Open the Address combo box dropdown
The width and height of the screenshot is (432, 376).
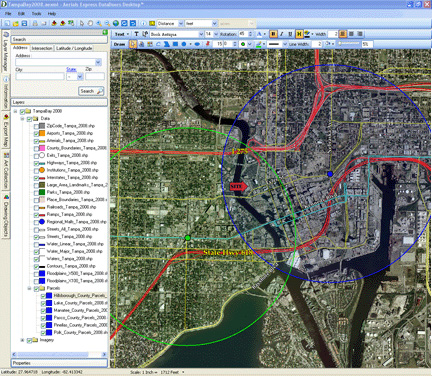98,62
